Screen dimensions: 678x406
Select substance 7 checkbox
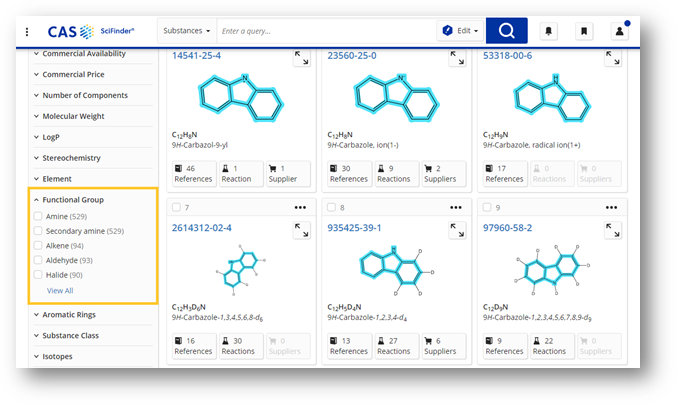pyautogui.click(x=176, y=208)
